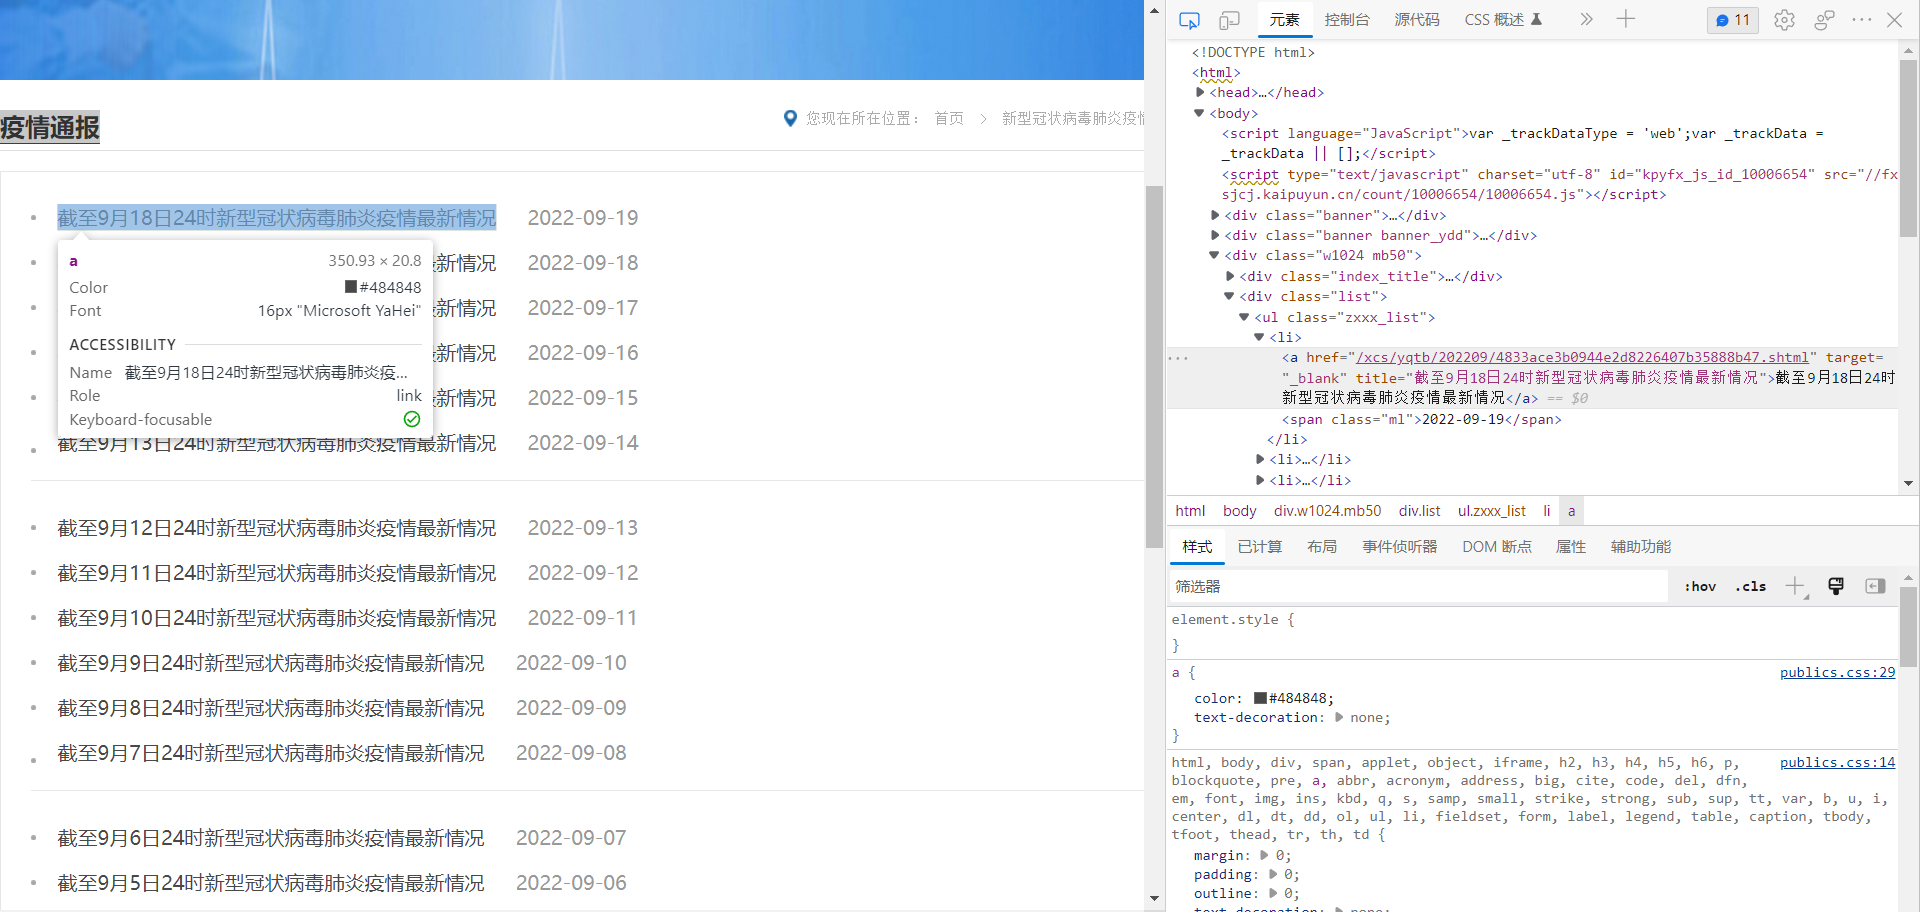Open the 9月12日 epidemic report link
The height and width of the screenshot is (912, 1920).
click(x=277, y=528)
